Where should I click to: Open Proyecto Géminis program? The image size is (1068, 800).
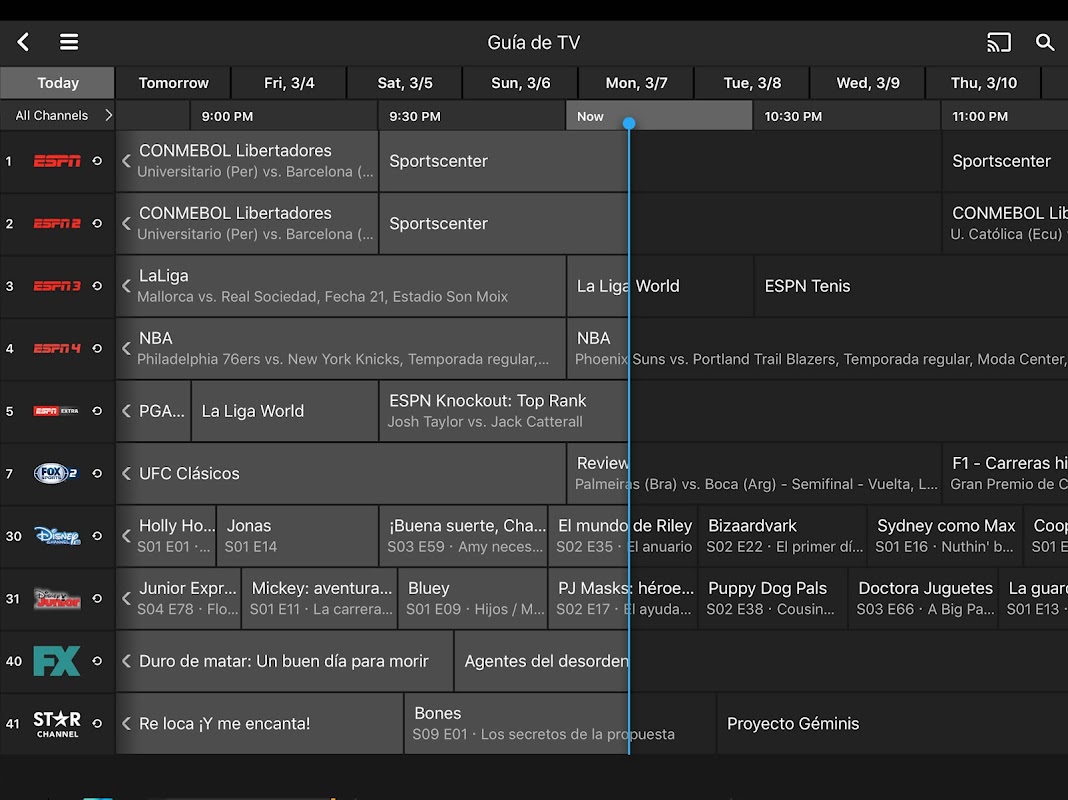(892, 724)
